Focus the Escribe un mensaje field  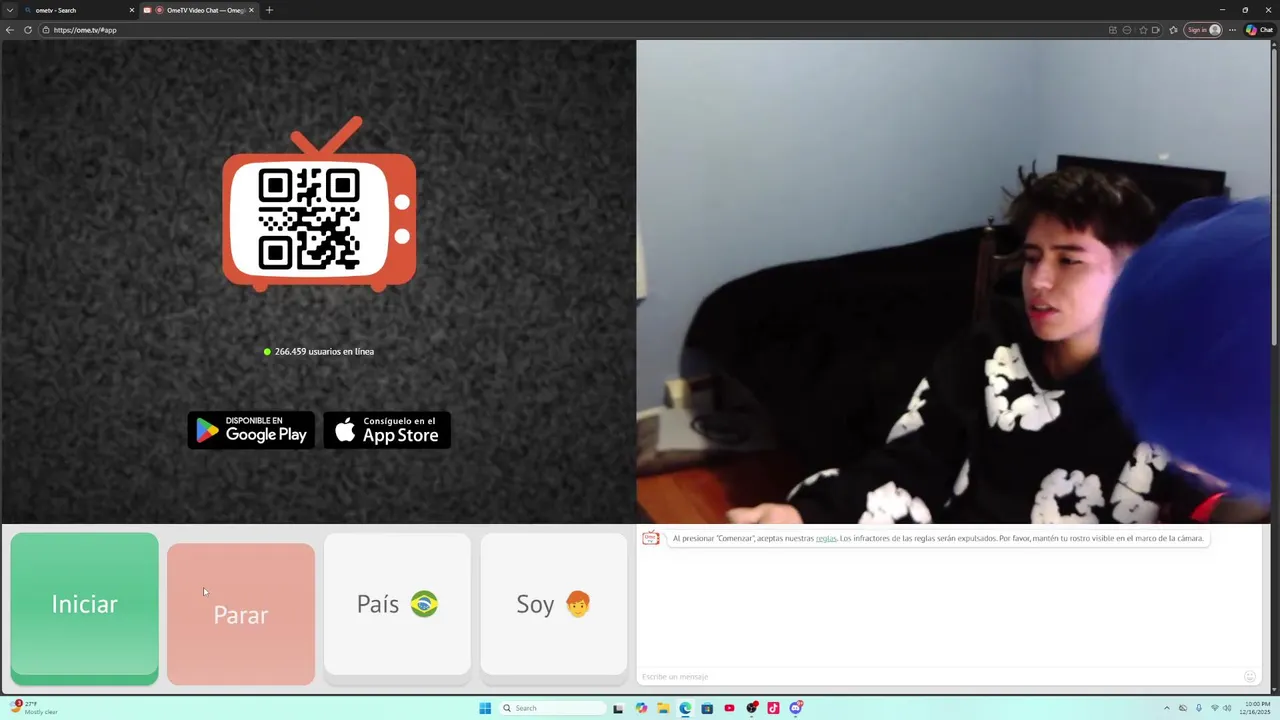(940, 677)
